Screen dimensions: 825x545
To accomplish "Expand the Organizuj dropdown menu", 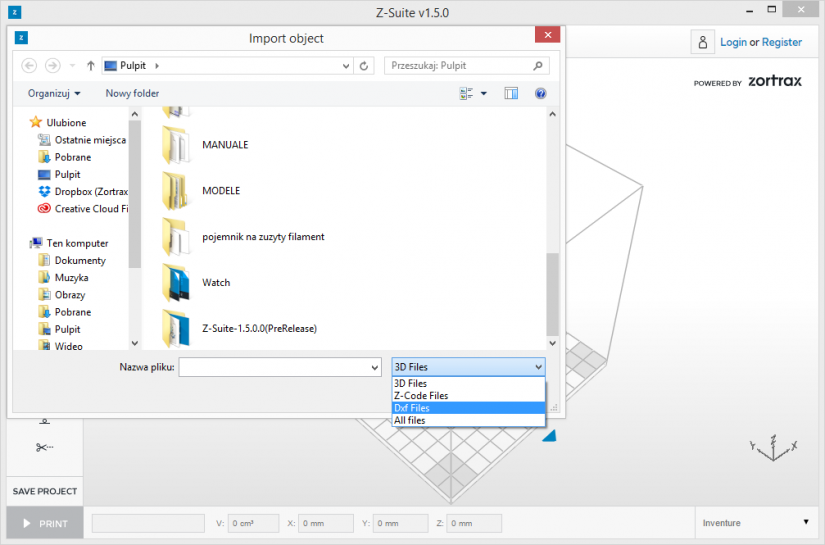I will pos(54,94).
